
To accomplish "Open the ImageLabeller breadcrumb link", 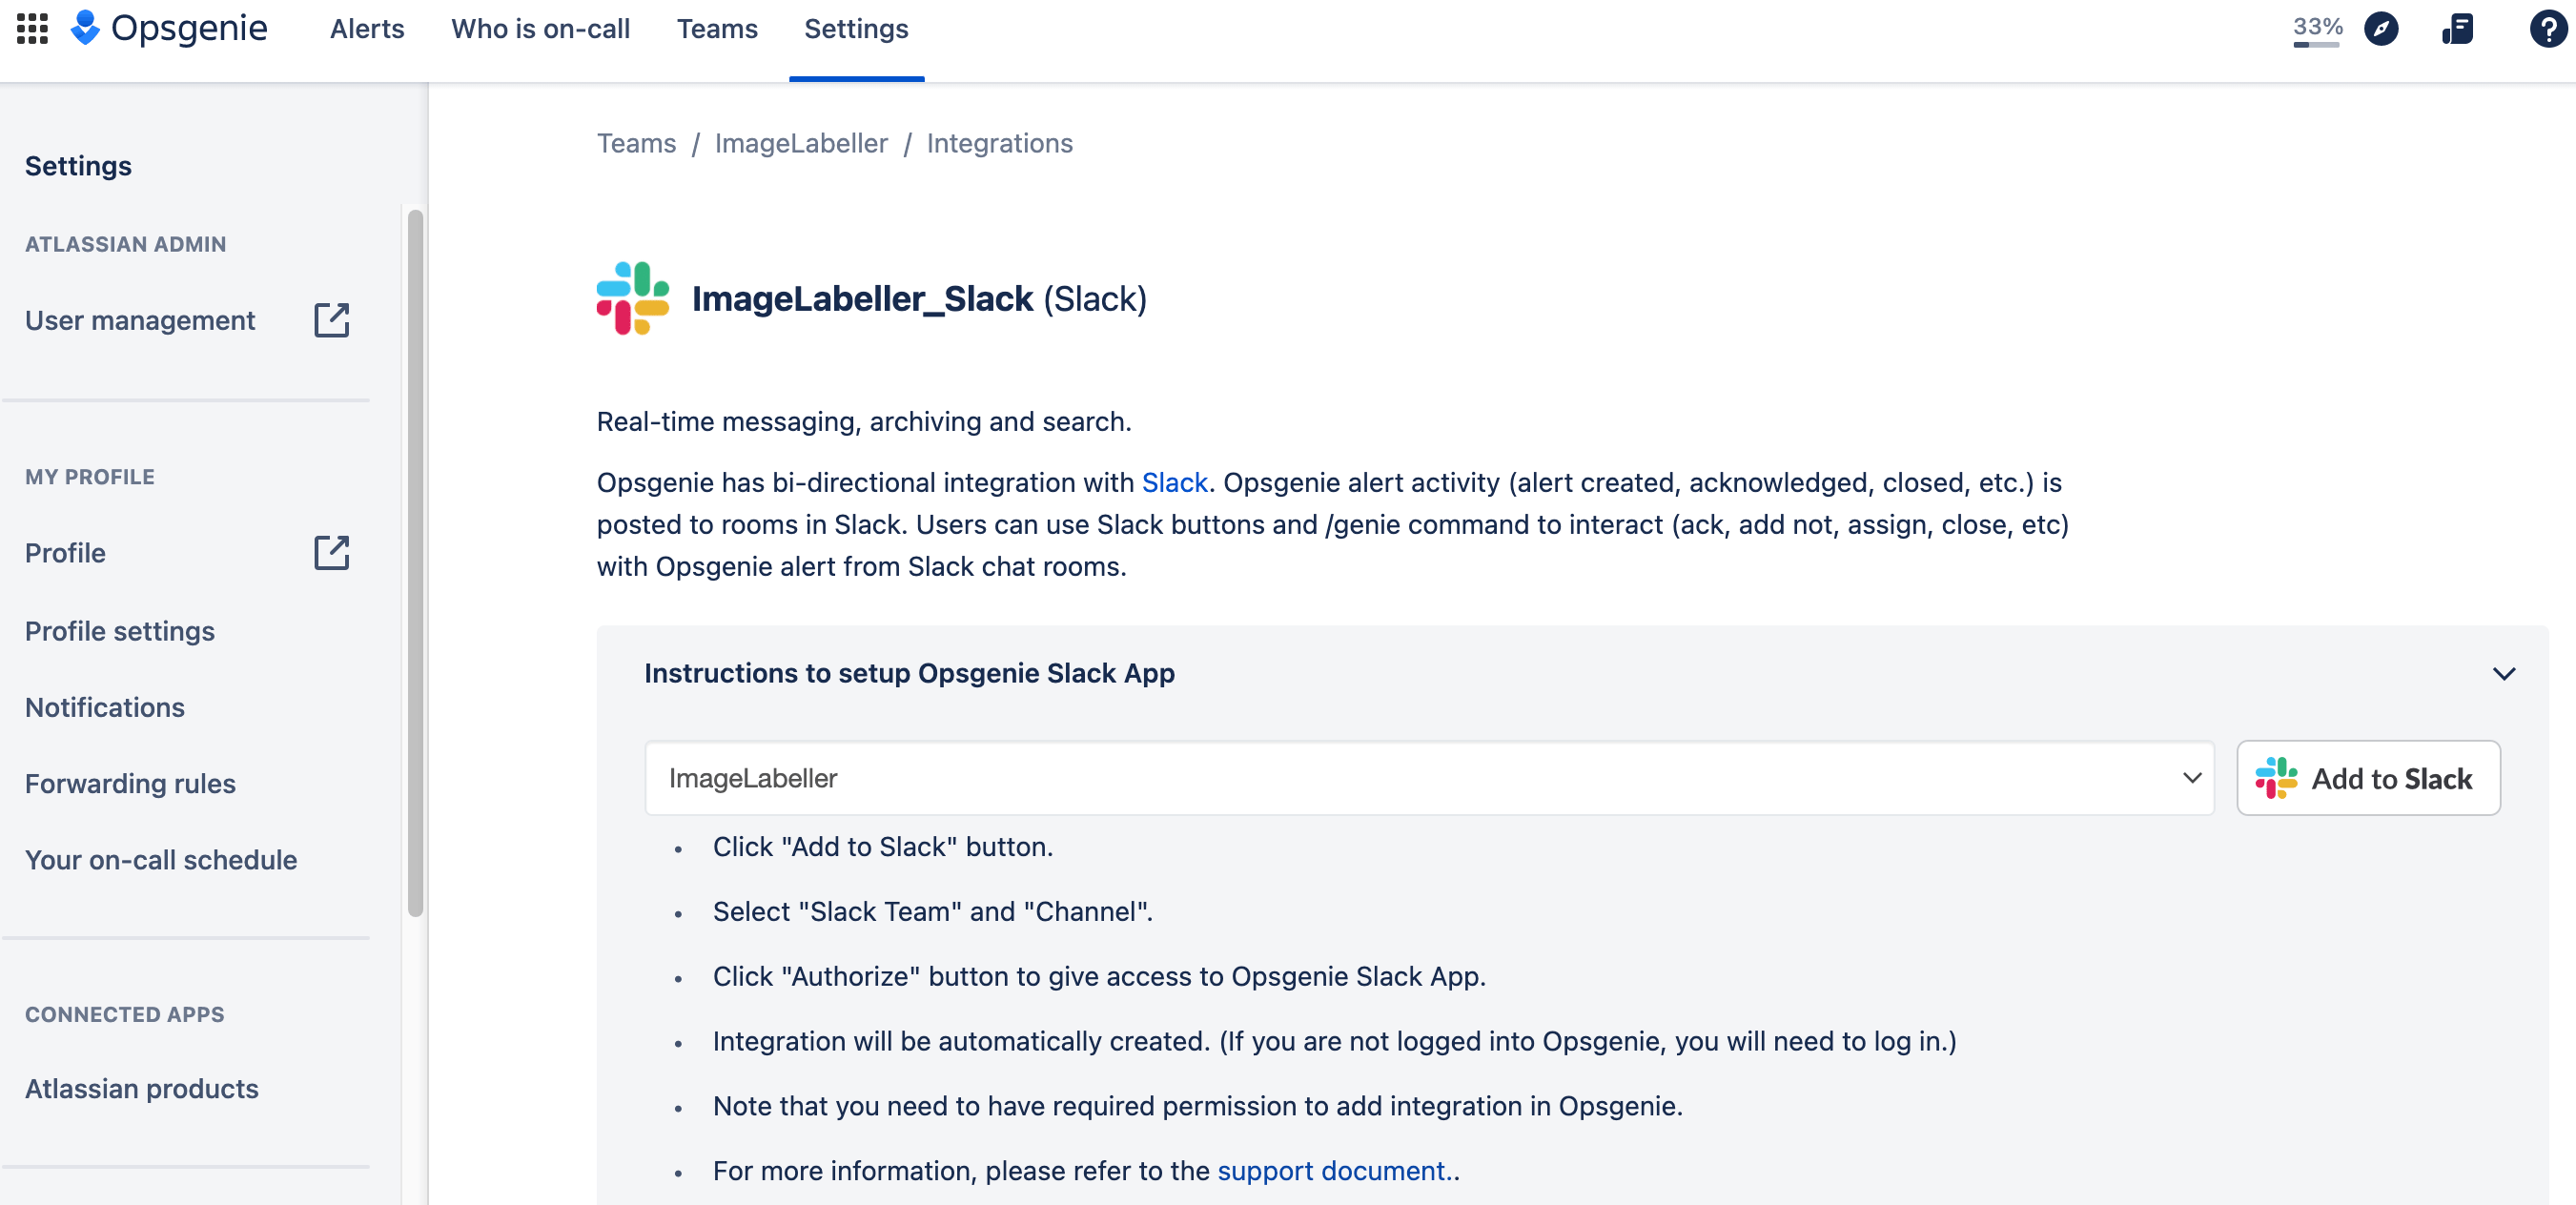I will [x=800, y=143].
